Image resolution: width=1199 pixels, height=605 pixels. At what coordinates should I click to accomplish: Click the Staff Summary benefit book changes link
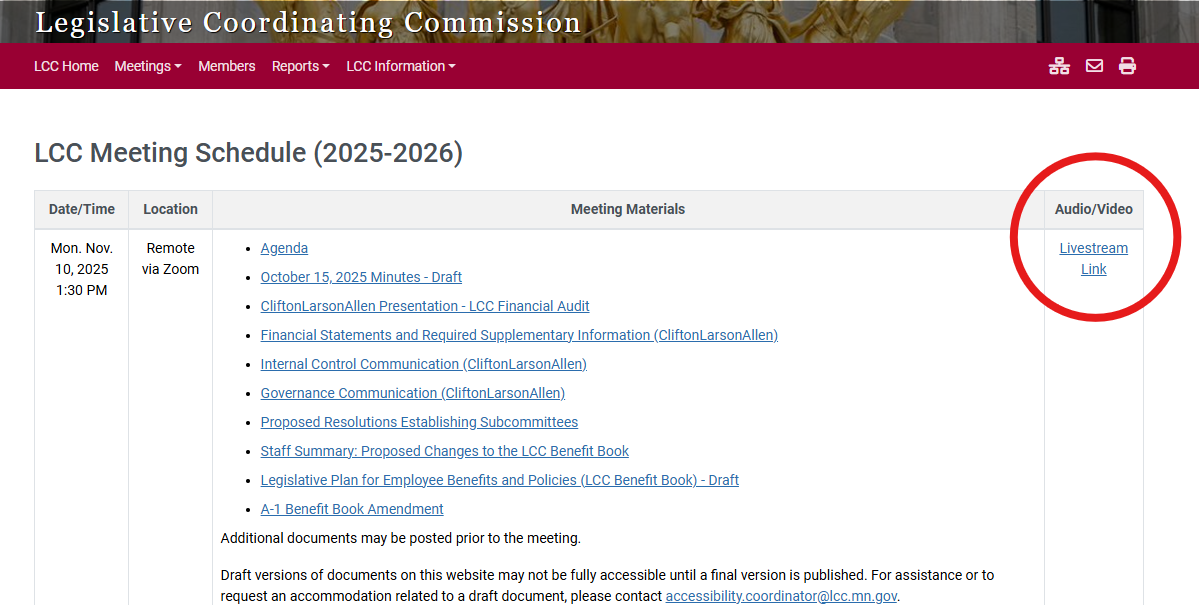(x=444, y=450)
